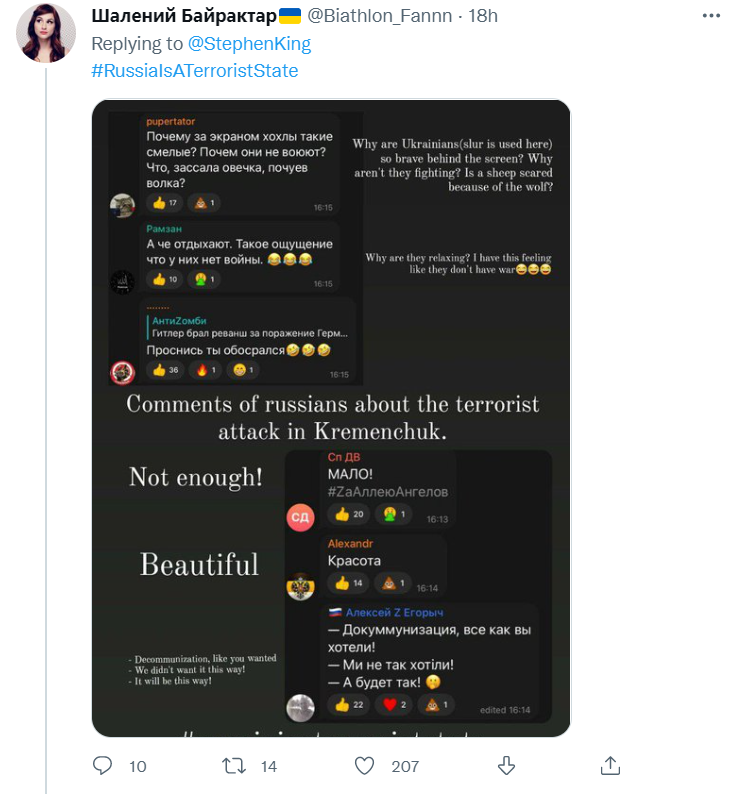Image resolution: width=729 pixels, height=794 pixels.
Task: Click the 'Not enough!' caption in image
Action: click(196, 477)
